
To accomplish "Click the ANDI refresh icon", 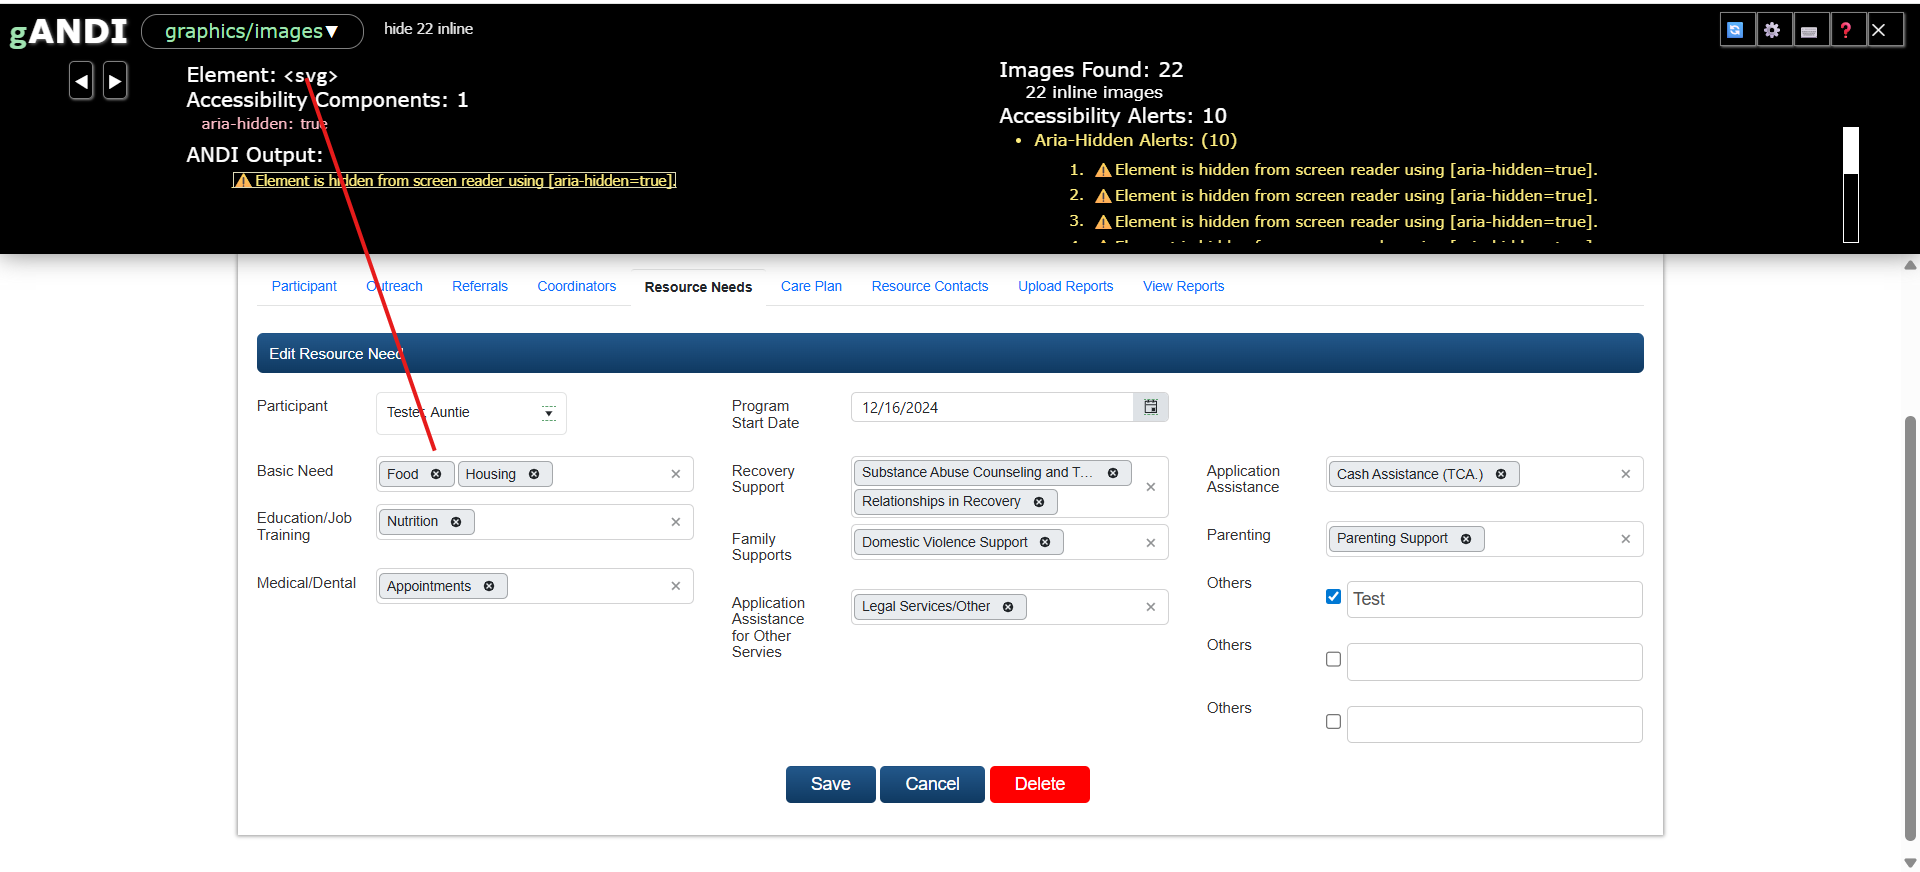I will click(x=1736, y=30).
